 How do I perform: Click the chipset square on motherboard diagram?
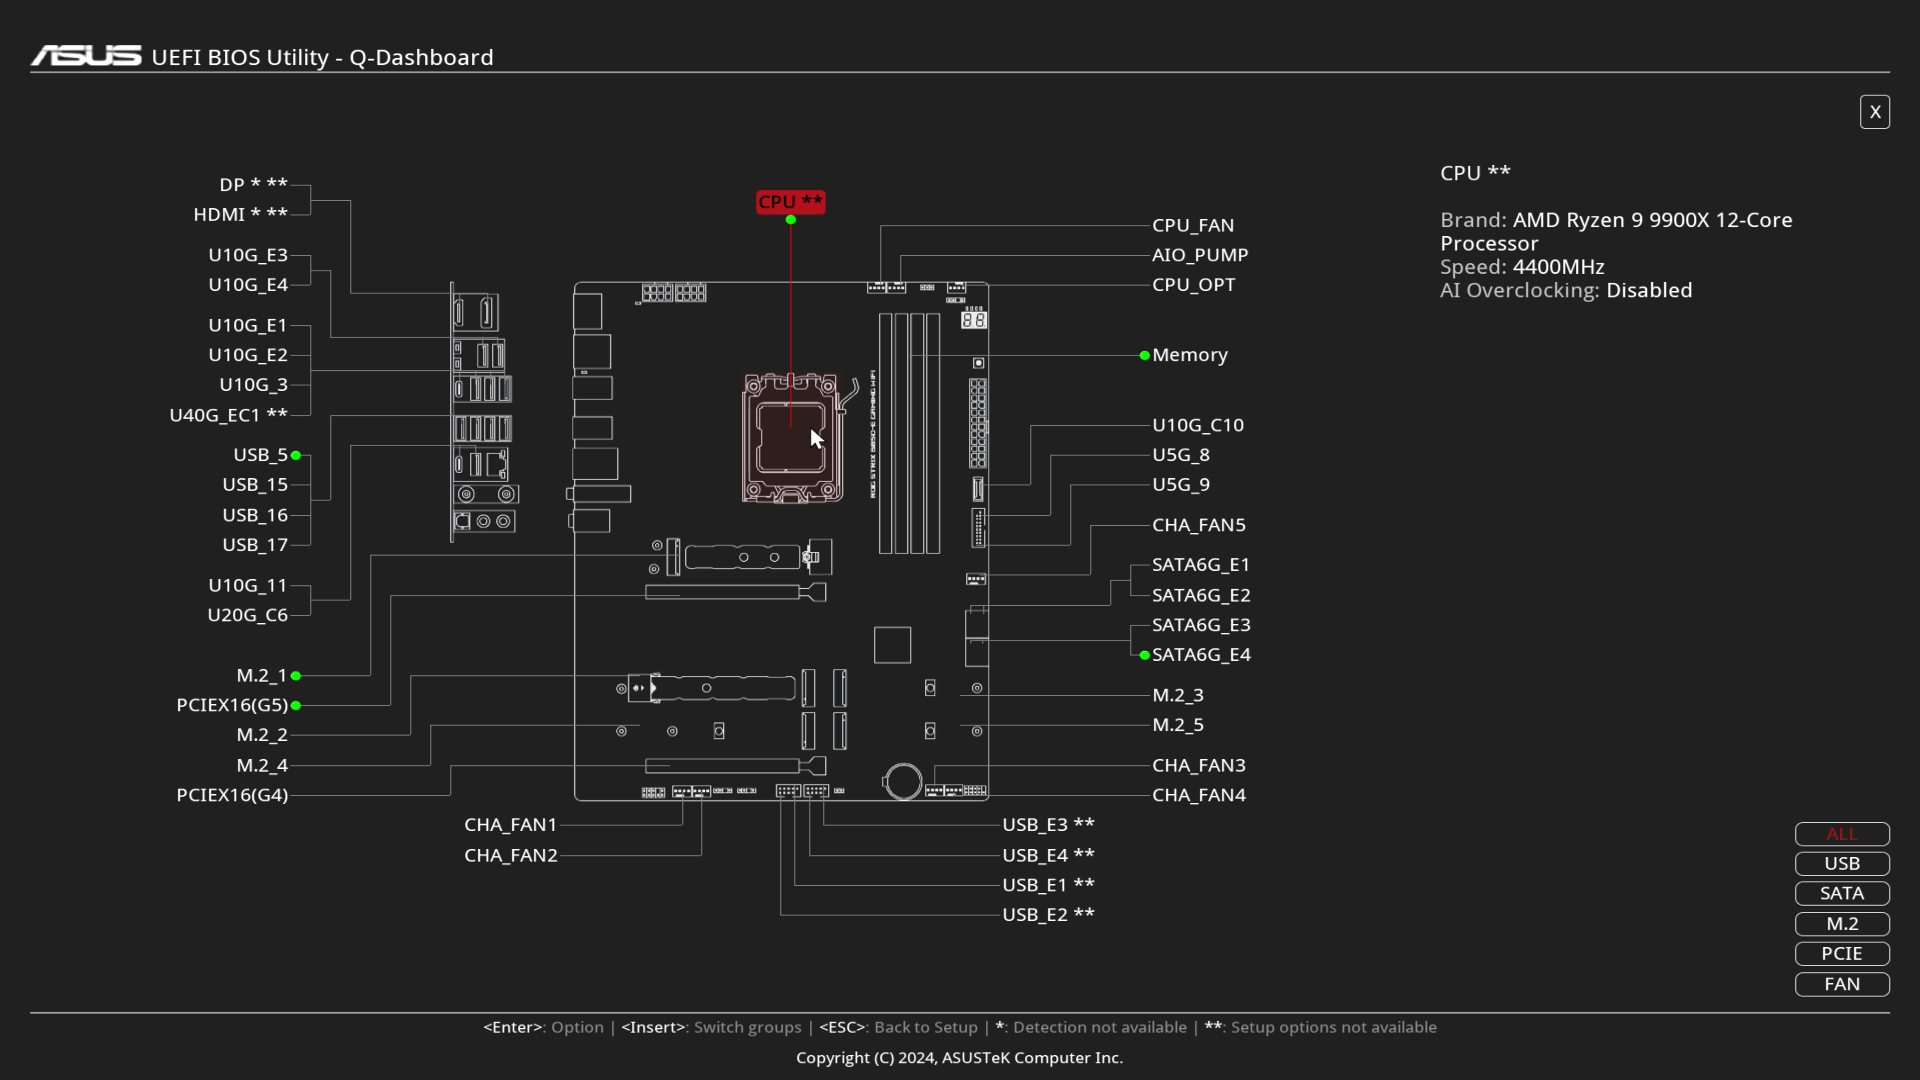892,645
